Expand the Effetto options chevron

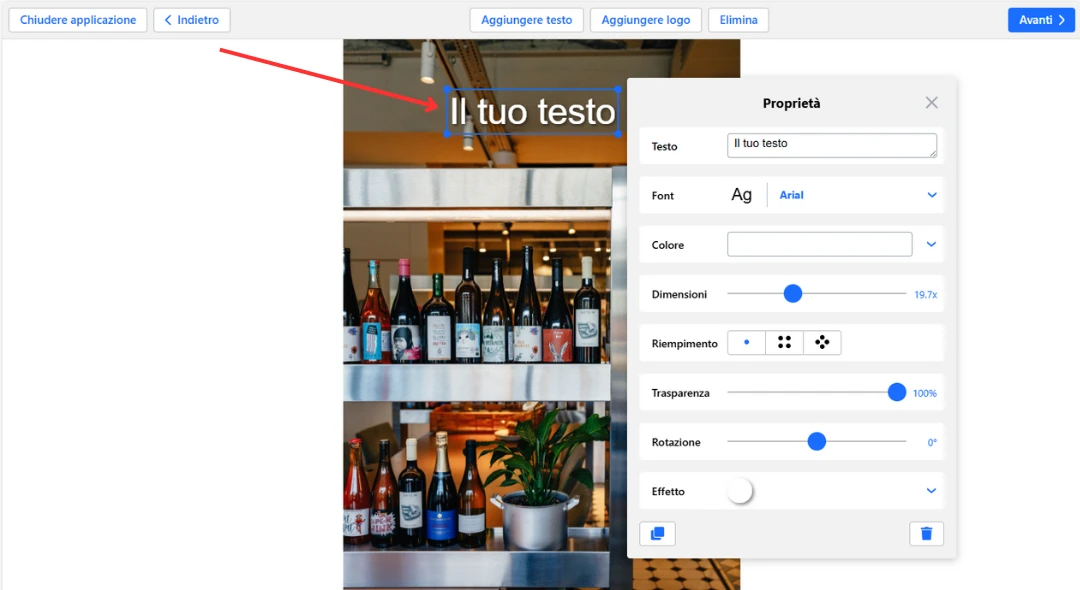click(931, 491)
